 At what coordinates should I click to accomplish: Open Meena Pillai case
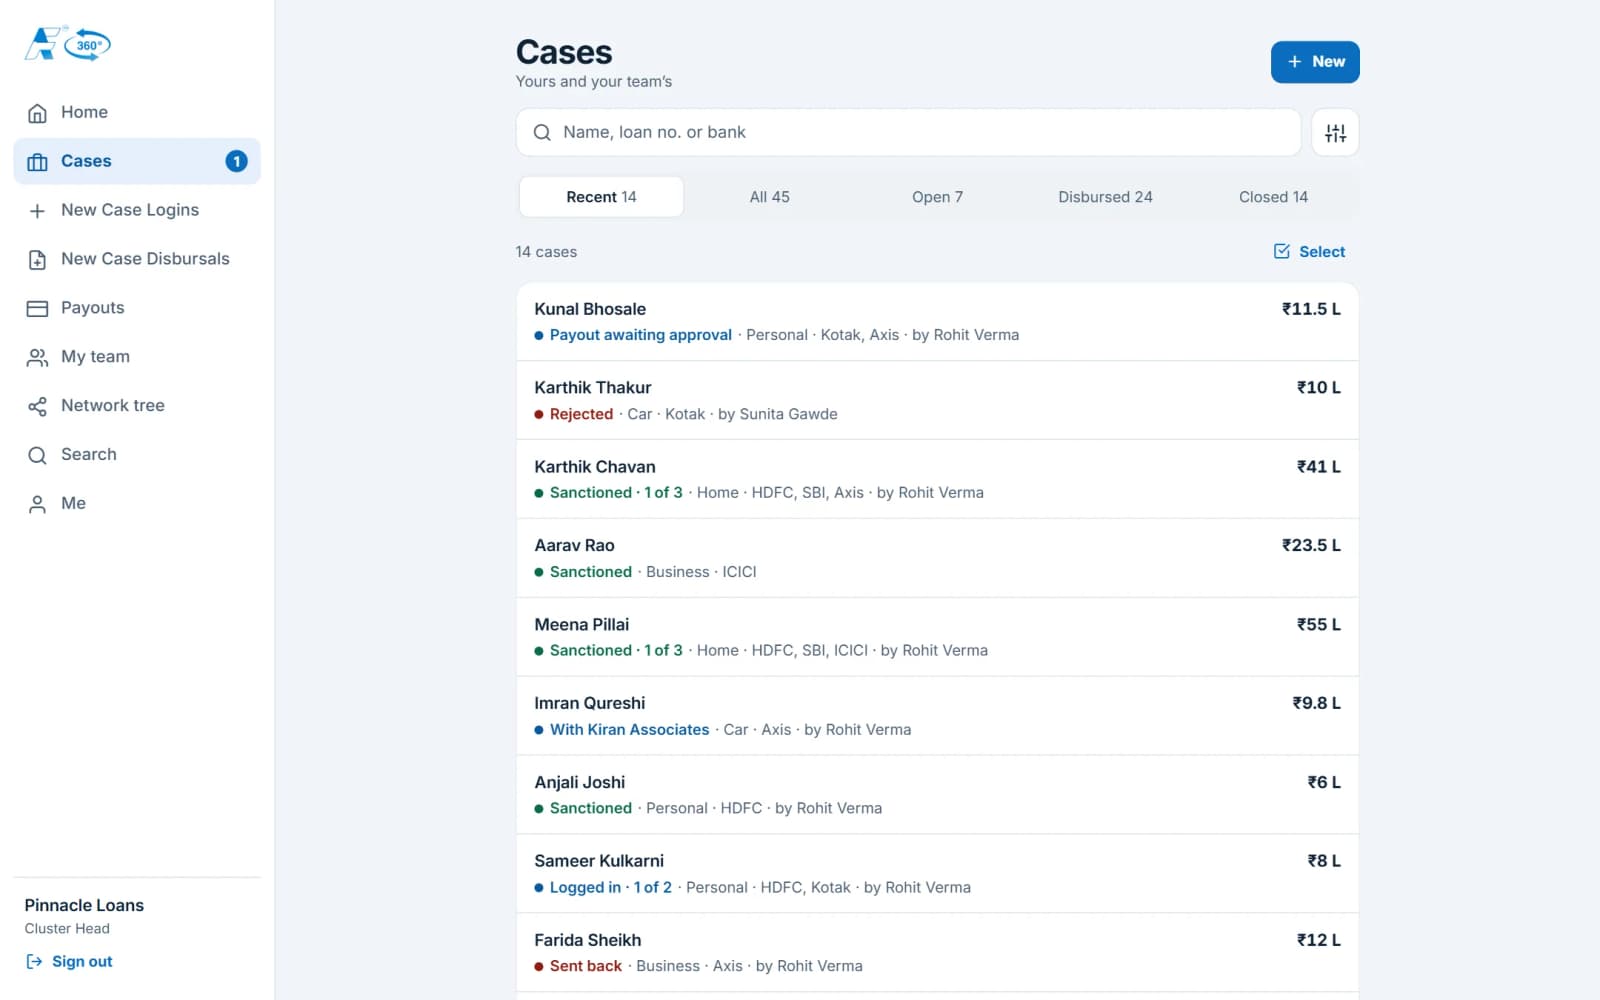pos(937,637)
